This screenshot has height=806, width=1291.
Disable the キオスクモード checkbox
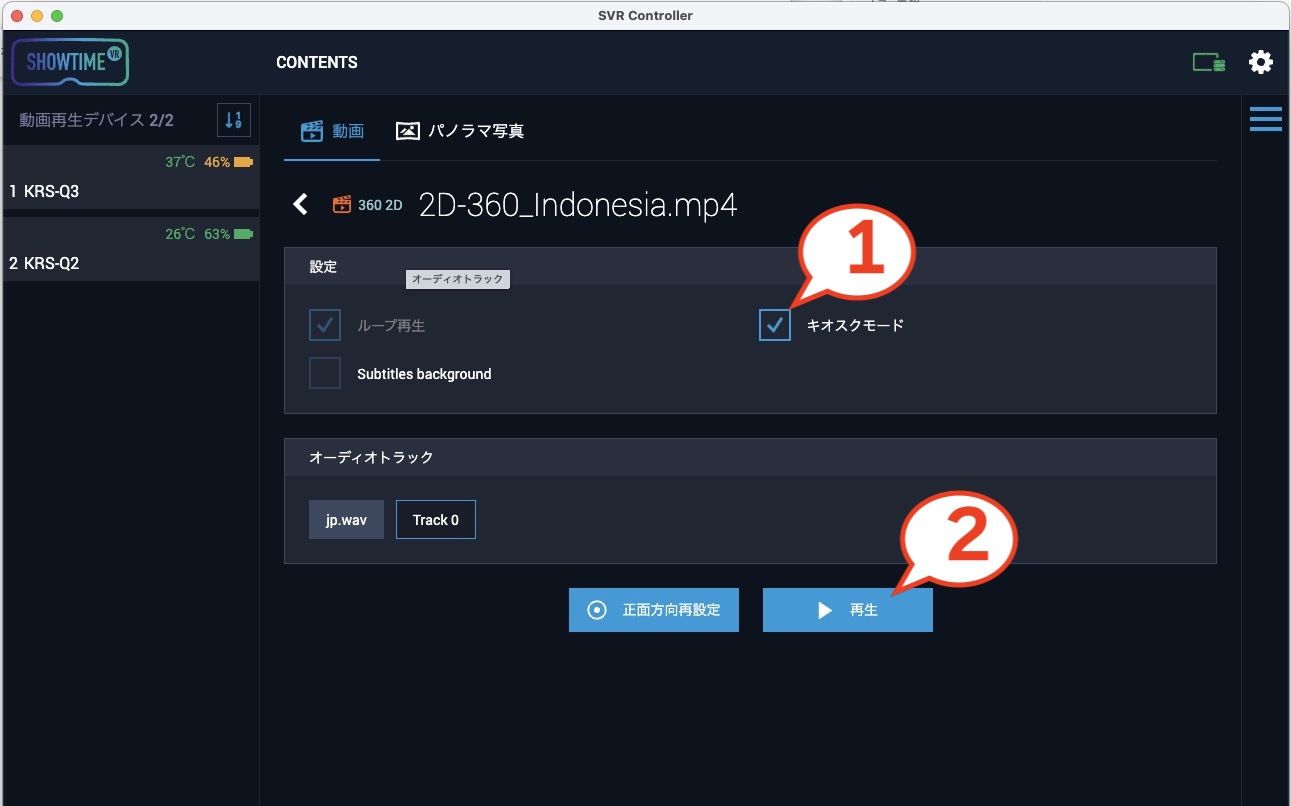click(775, 325)
